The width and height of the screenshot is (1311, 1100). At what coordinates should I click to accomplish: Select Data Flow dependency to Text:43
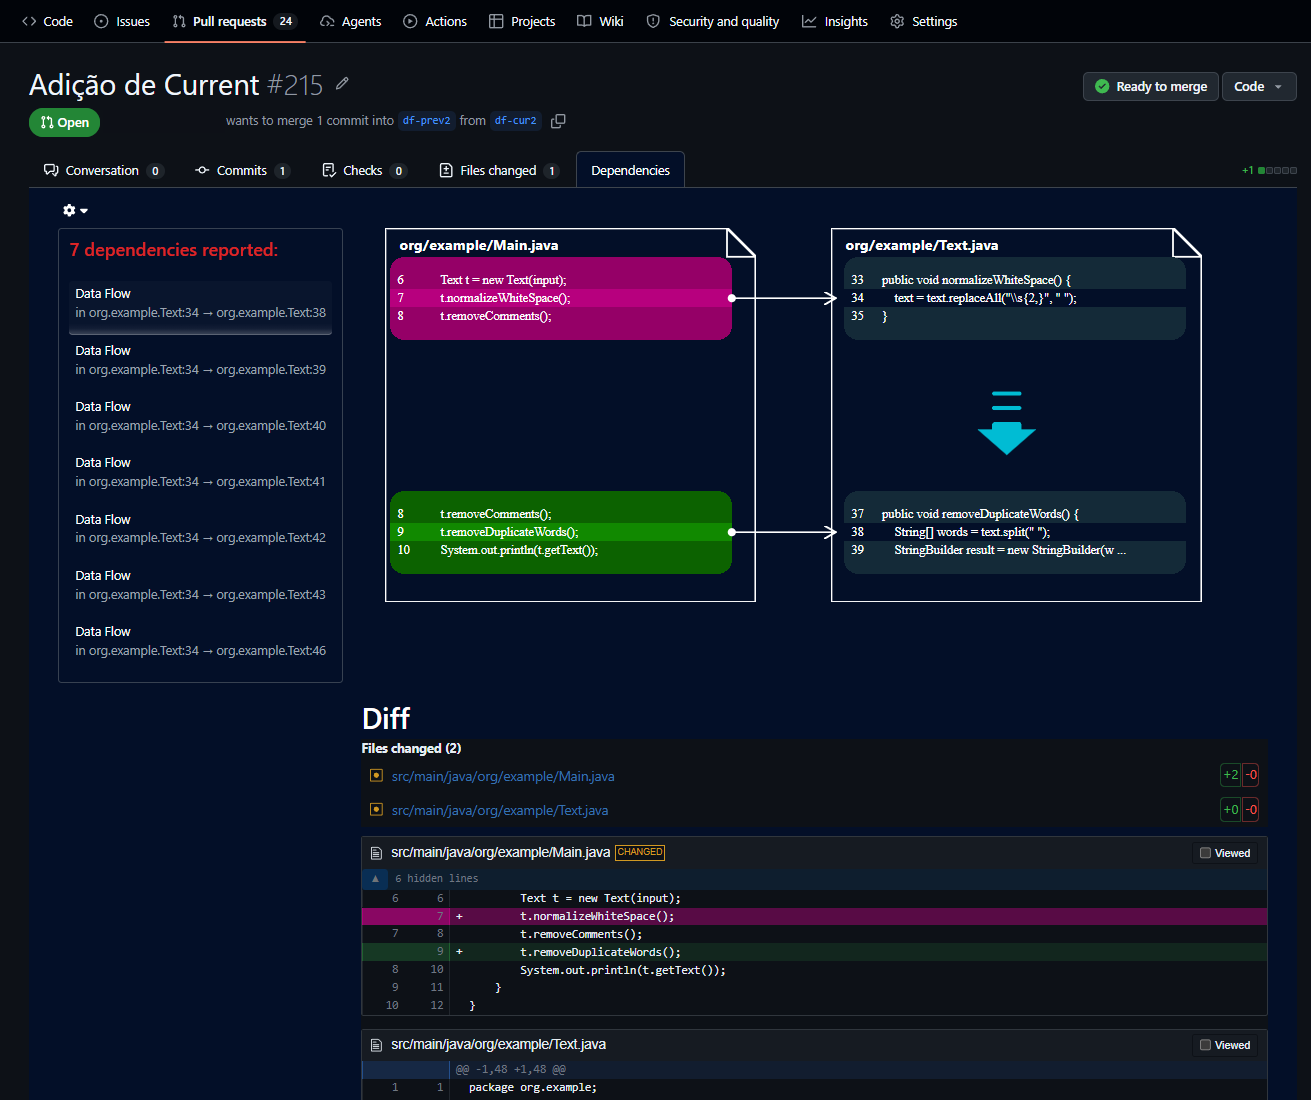point(200,585)
